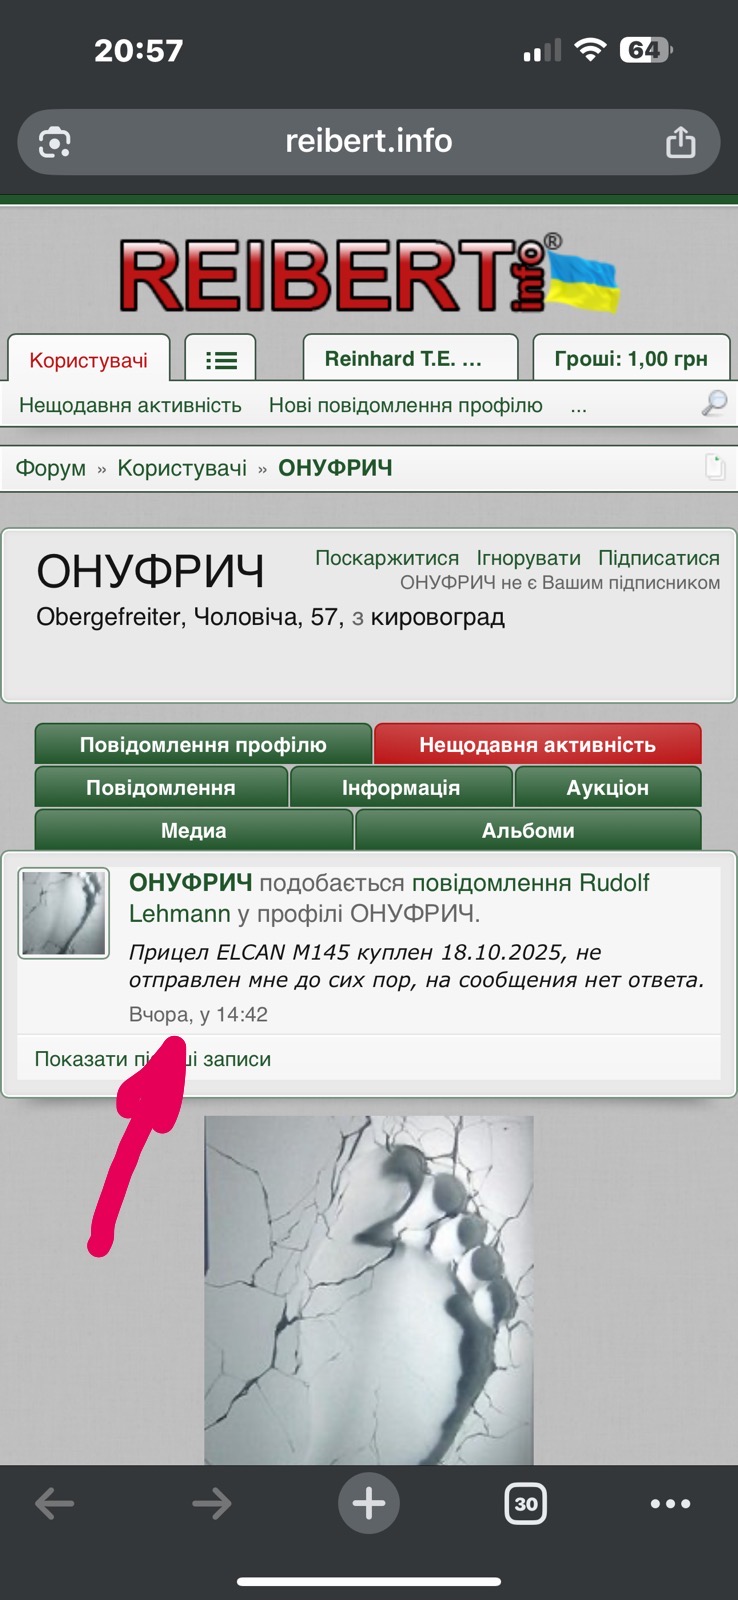Screen dimensions: 738x1600
Task: Tap the battery indicator showing 64
Action: click(x=646, y=50)
